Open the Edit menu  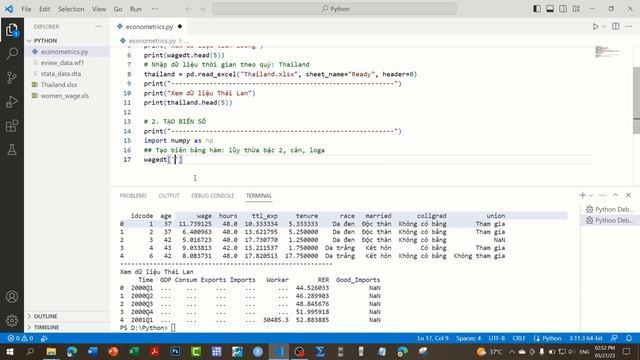coord(44,9)
